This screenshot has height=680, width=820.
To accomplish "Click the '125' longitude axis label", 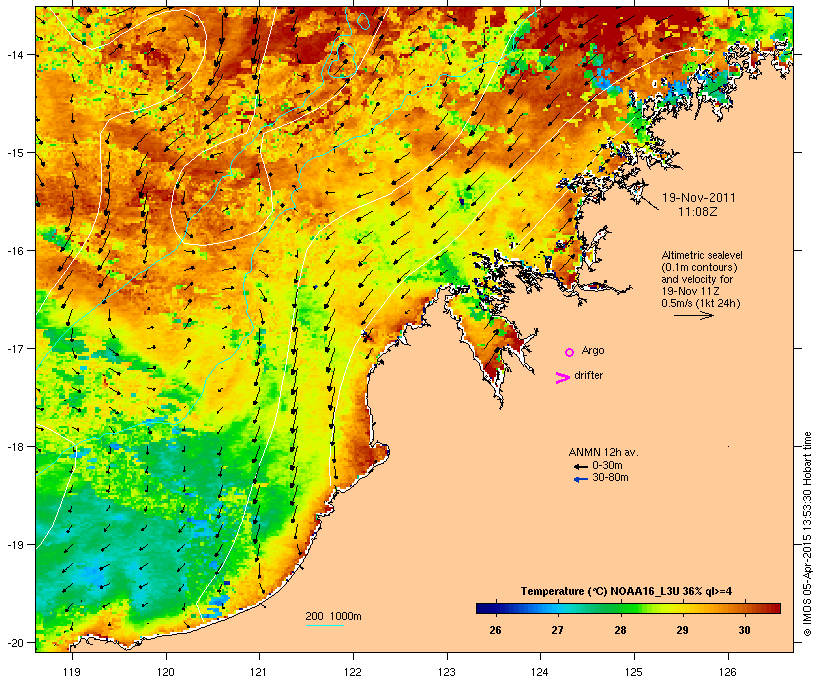I will coord(634,672).
